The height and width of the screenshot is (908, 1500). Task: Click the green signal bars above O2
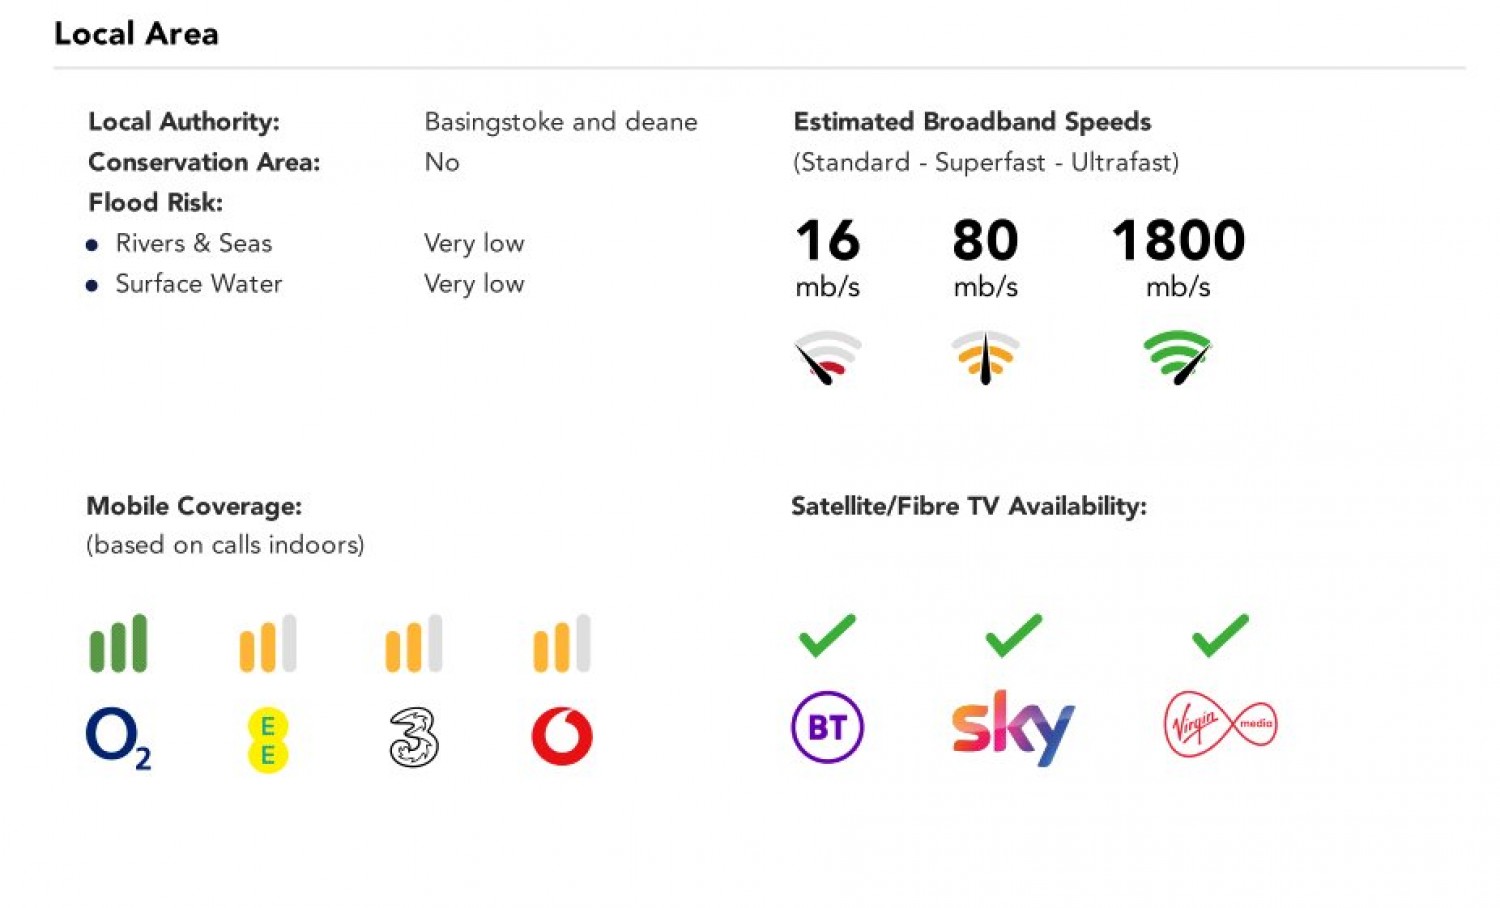(x=118, y=643)
